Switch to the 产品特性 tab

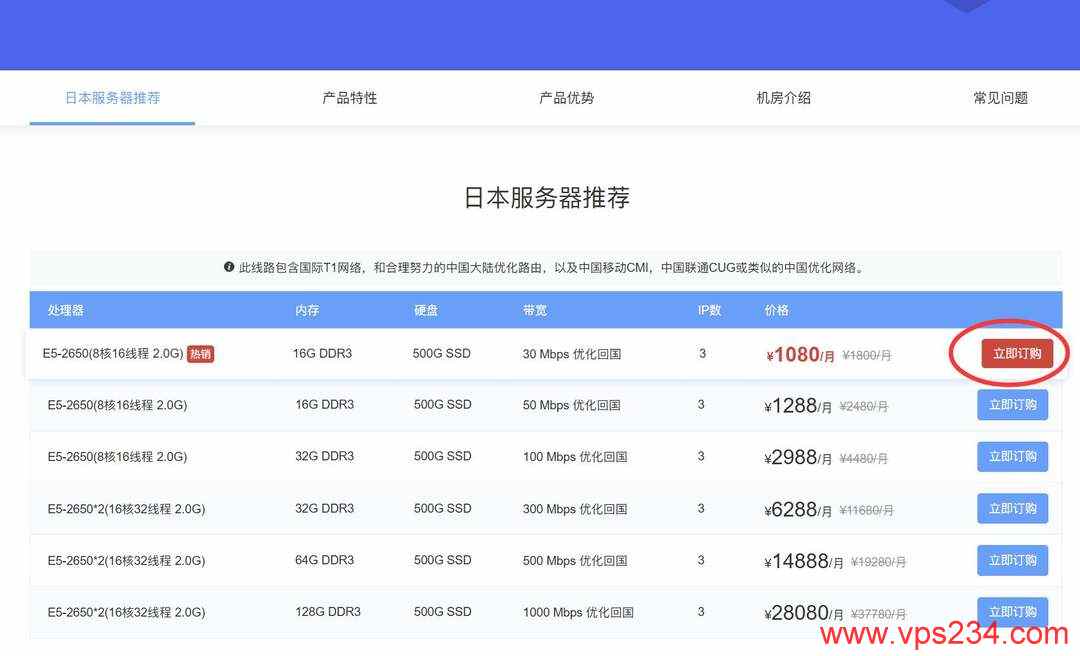350,98
